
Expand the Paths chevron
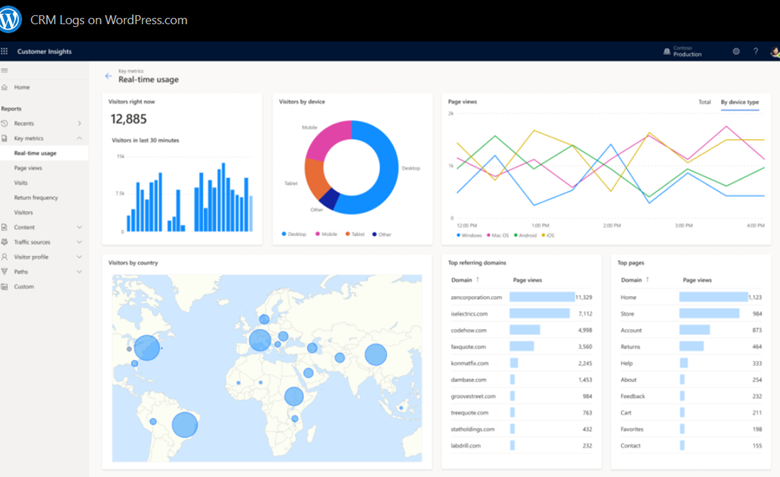[x=79, y=272]
